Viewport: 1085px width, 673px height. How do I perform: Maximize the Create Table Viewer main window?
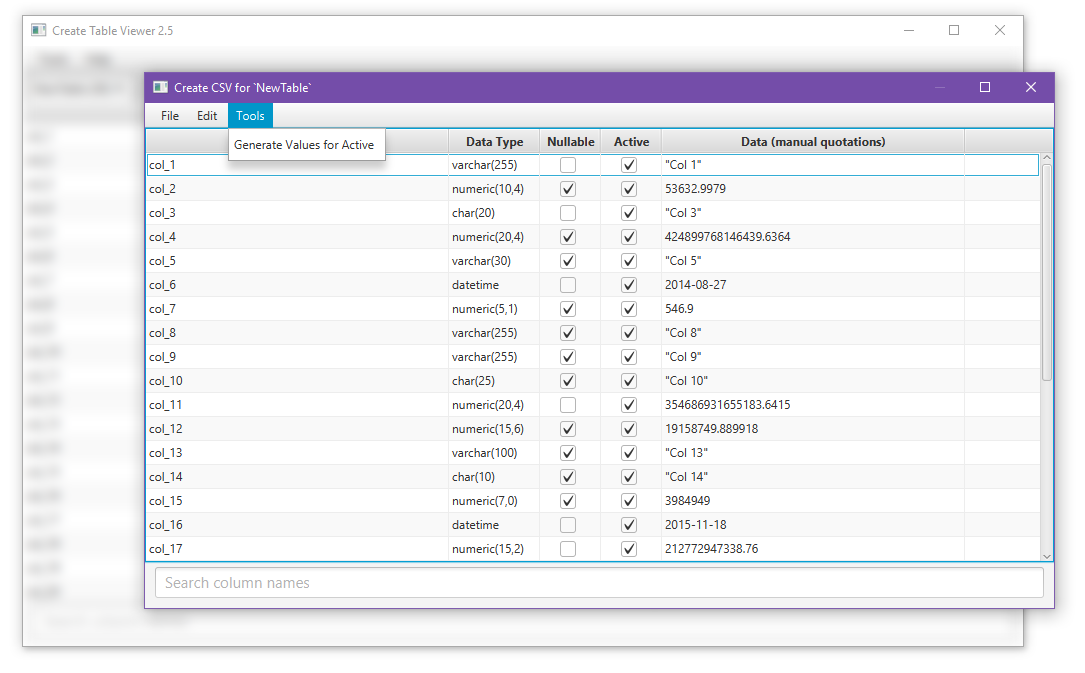coord(954,30)
